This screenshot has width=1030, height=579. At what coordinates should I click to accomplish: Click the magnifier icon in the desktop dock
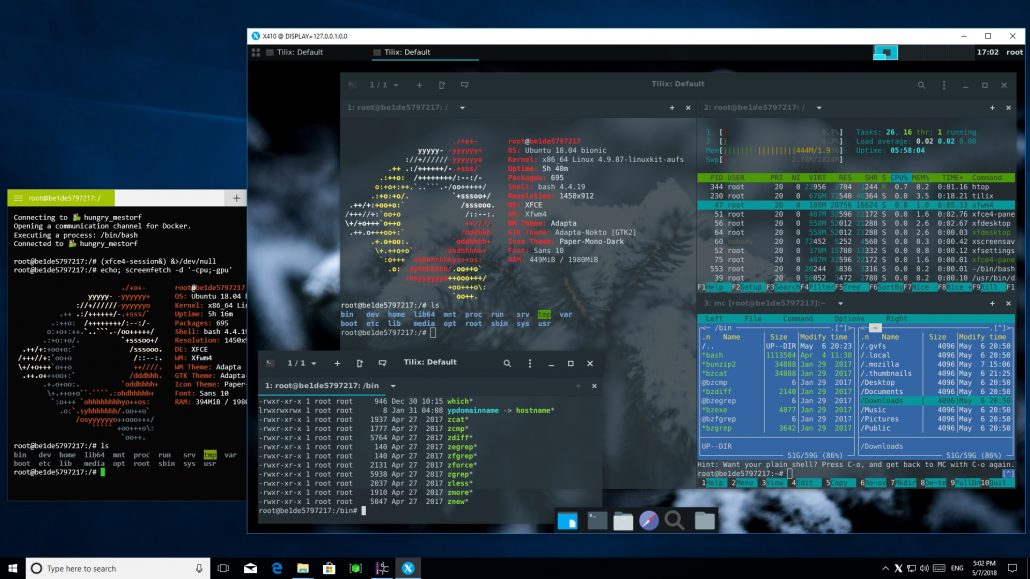(x=675, y=521)
